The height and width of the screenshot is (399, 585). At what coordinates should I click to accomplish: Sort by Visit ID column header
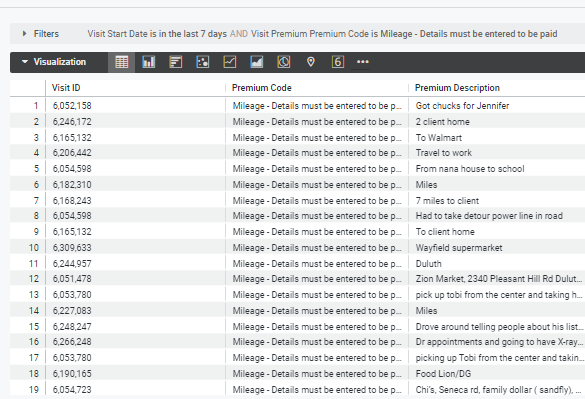[x=66, y=88]
